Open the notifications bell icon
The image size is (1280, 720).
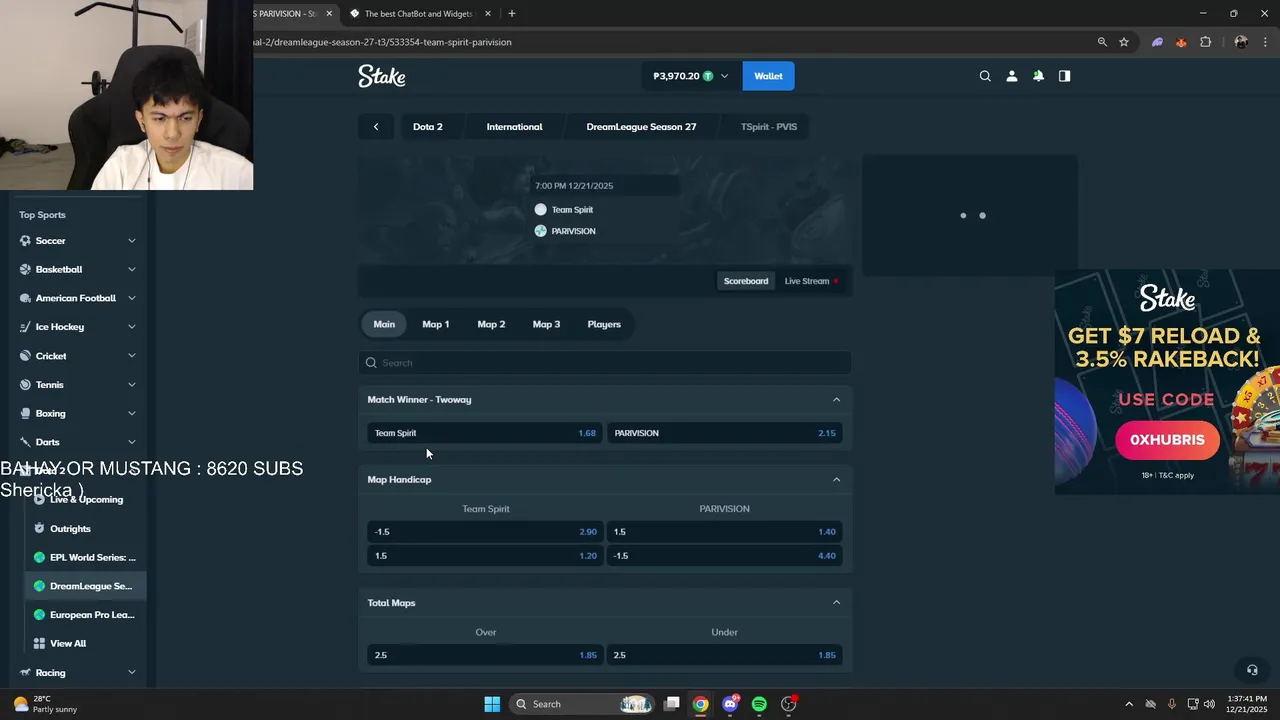pyautogui.click(x=1038, y=76)
